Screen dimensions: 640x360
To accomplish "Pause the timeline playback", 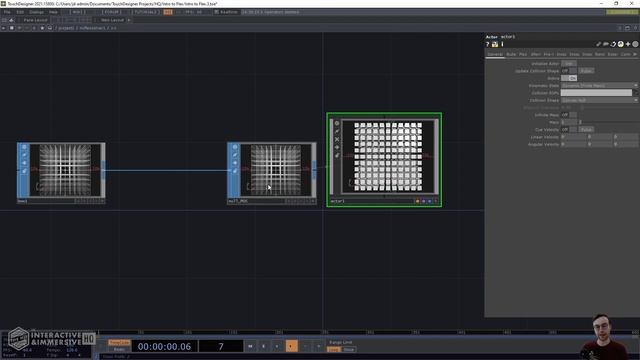I will pyautogui.click(x=263, y=347).
